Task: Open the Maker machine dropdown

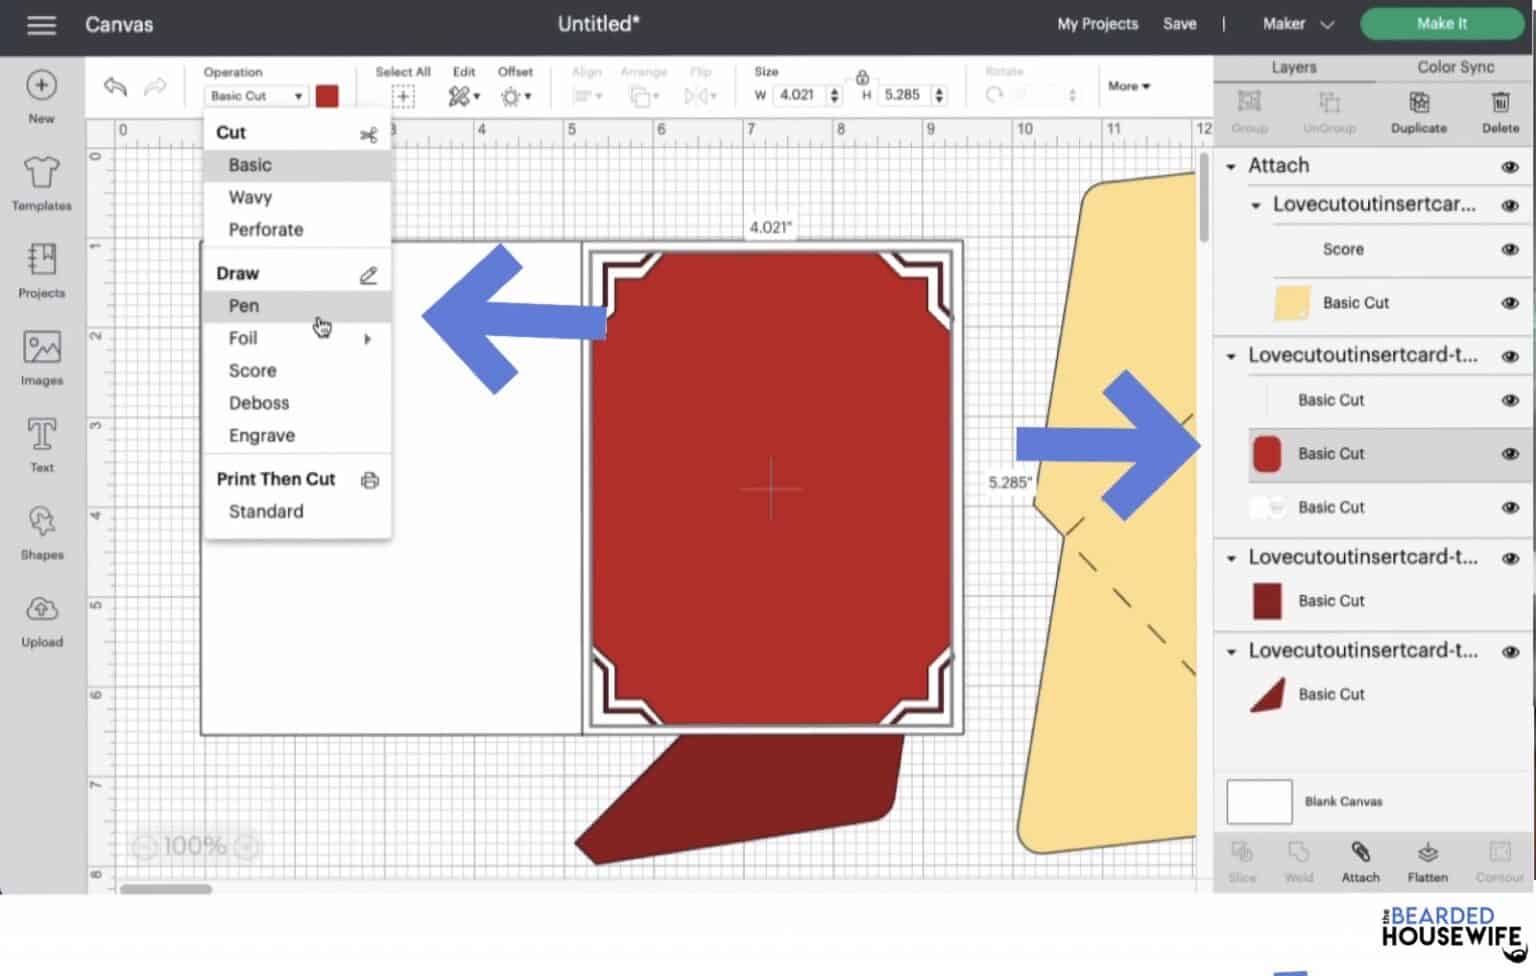Action: (1298, 24)
